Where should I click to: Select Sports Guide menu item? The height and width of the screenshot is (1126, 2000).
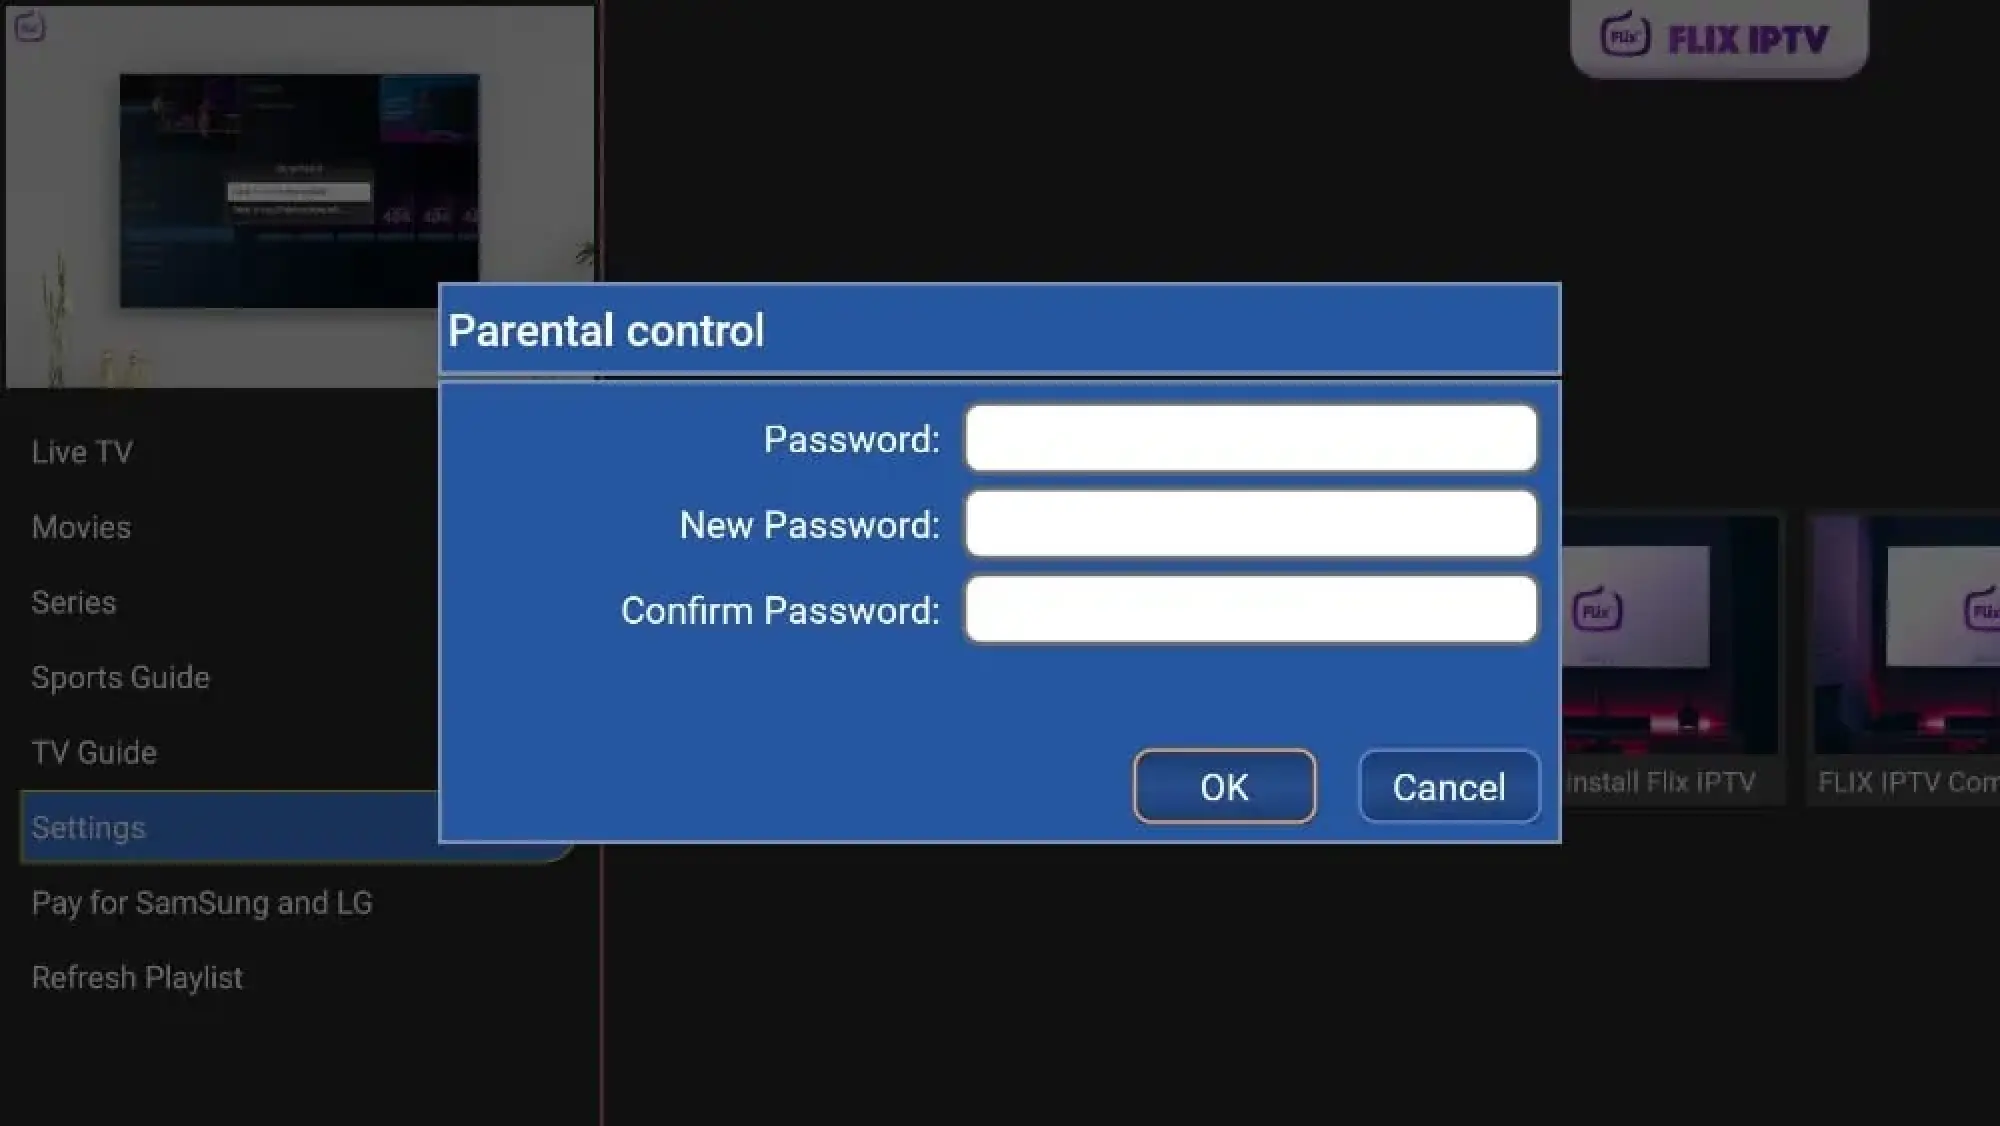[x=120, y=676]
